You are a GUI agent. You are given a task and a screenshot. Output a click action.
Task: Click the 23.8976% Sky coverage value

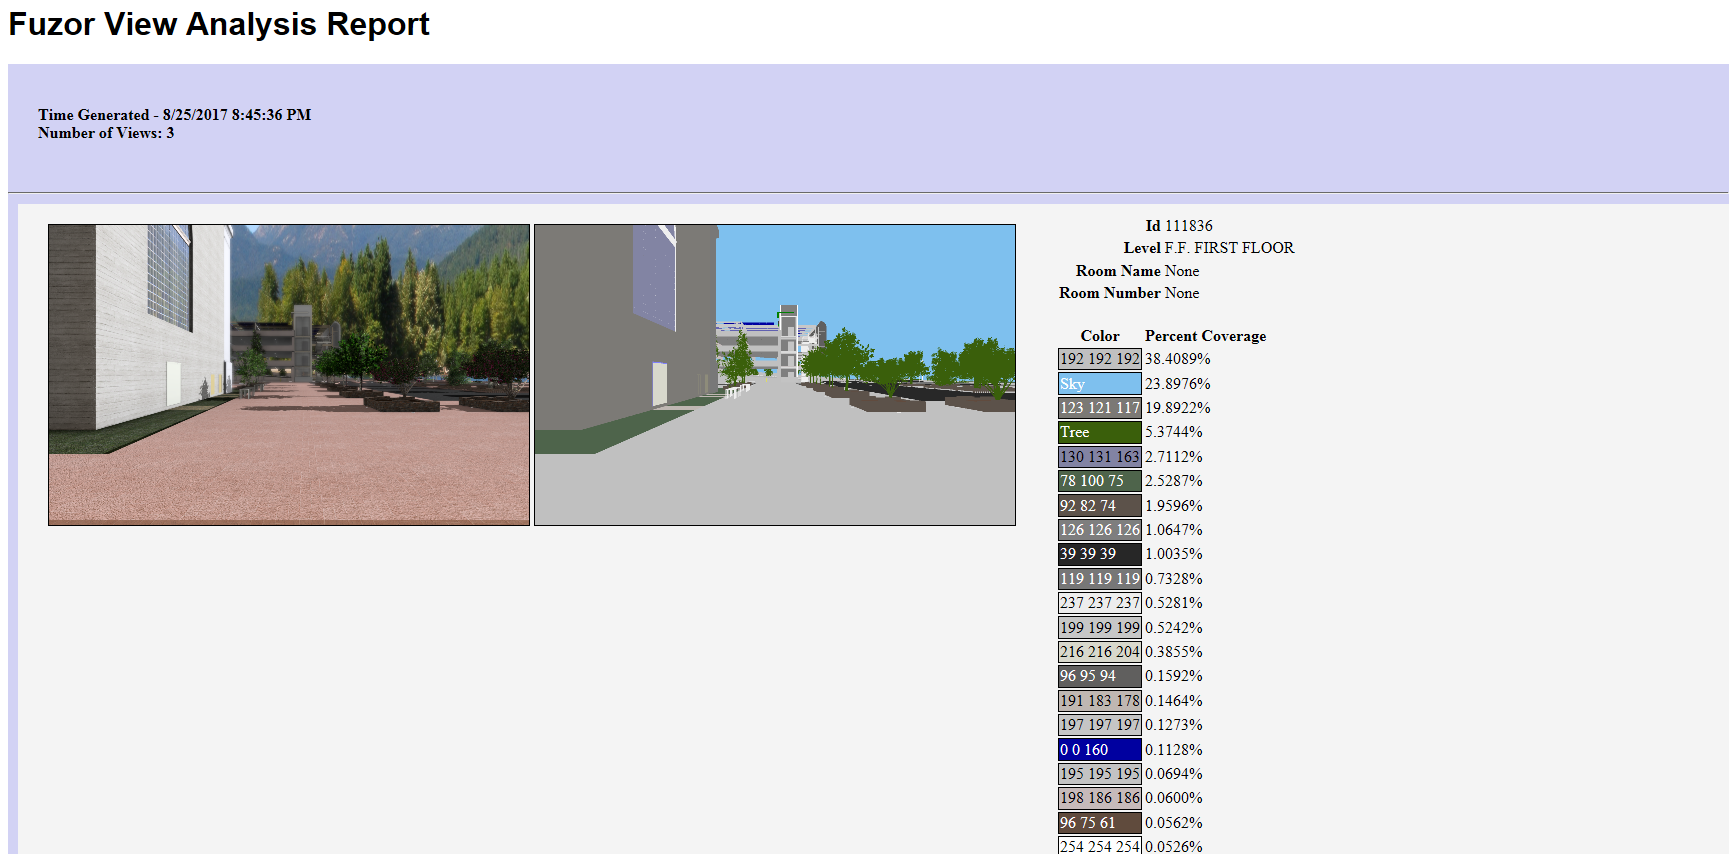click(1178, 384)
